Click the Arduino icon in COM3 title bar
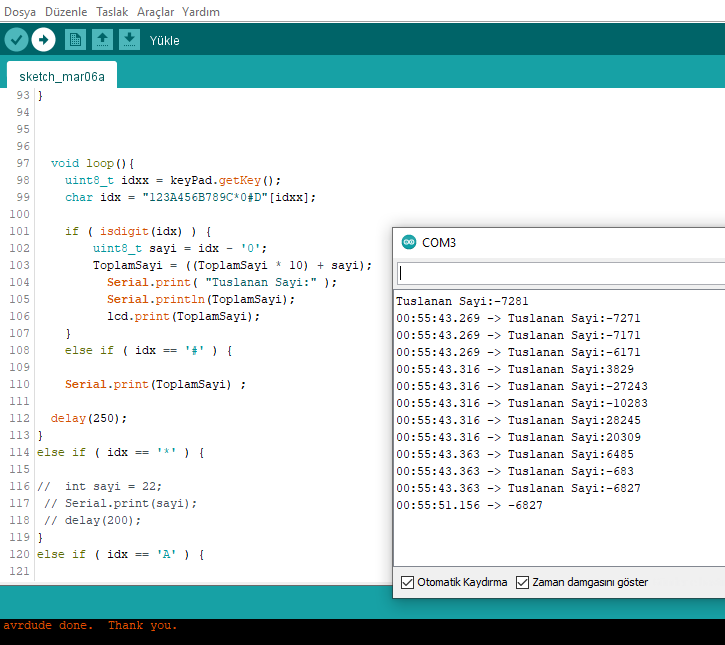Image resolution: width=725 pixels, height=645 pixels. pyautogui.click(x=408, y=243)
